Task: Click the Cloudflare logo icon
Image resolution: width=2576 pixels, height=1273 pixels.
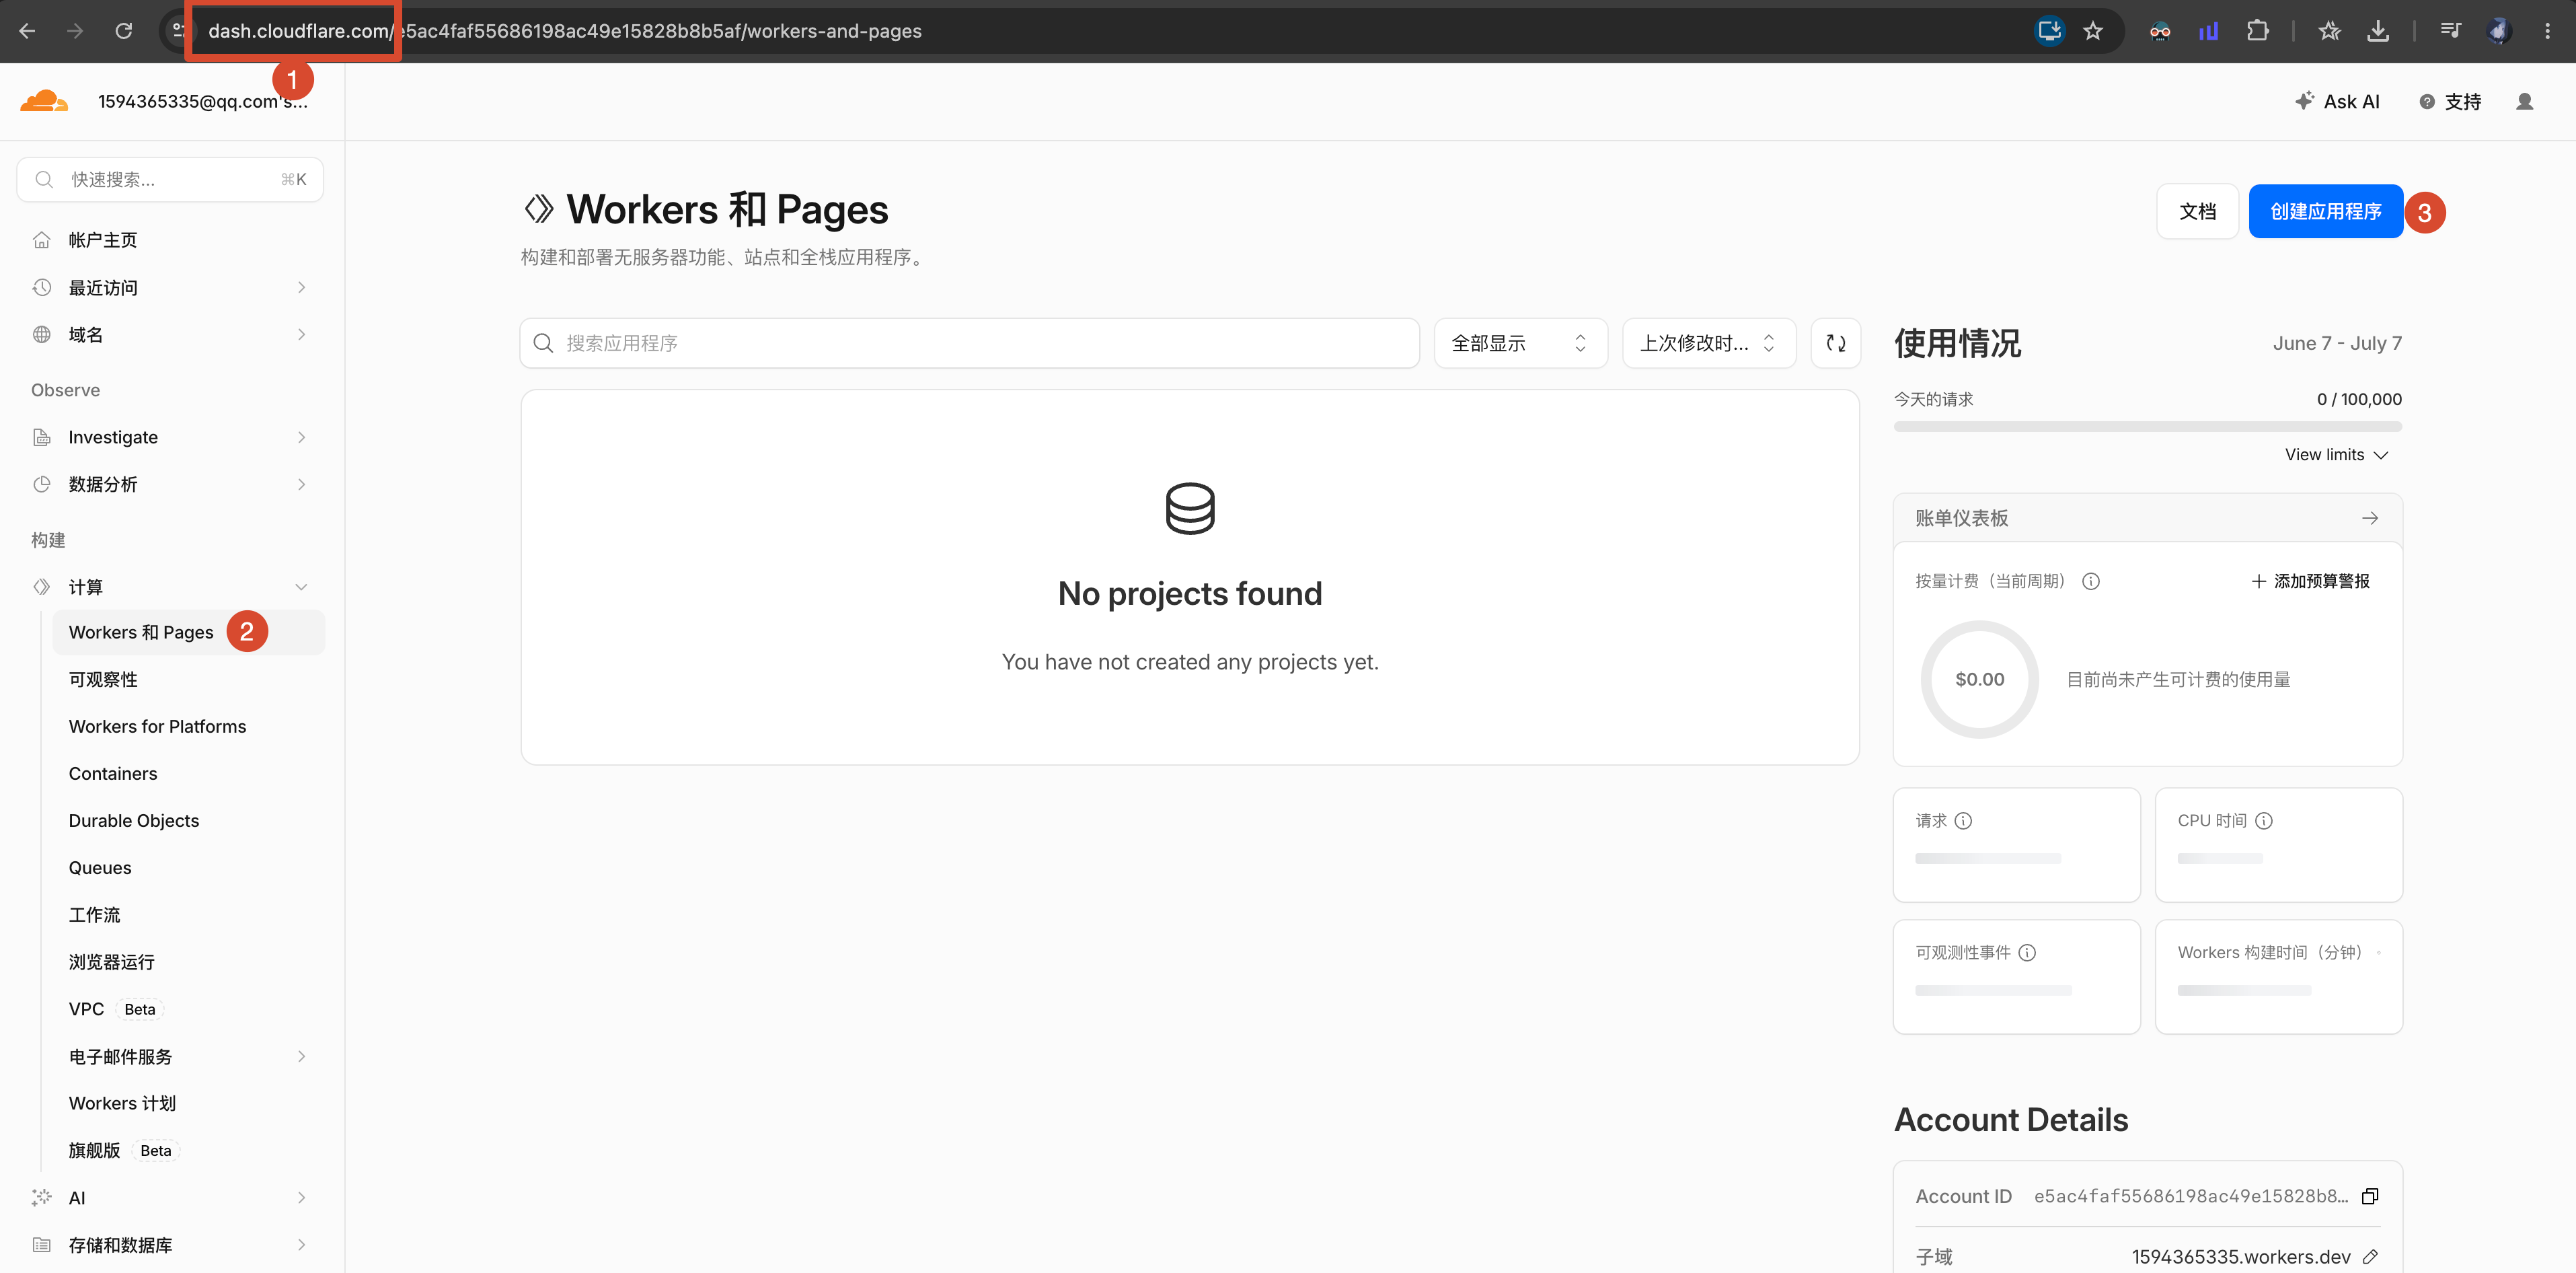Action: tap(44, 101)
